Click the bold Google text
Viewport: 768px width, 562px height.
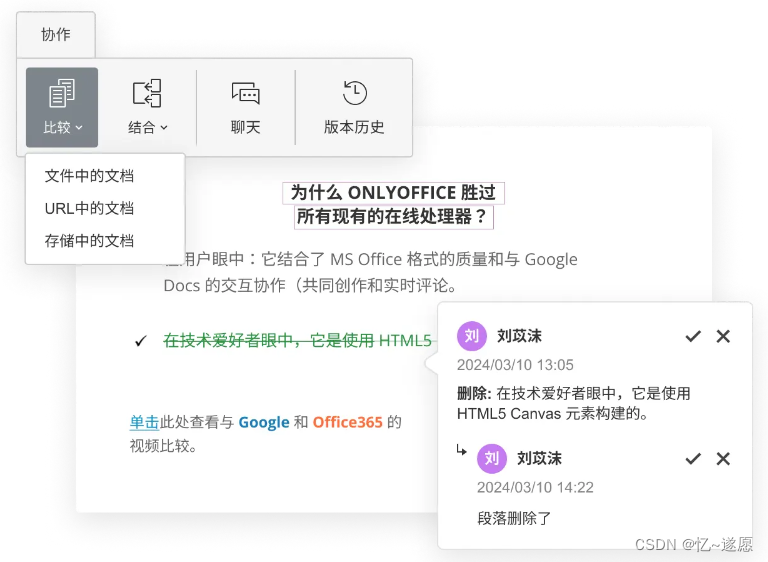pyautogui.click(x=264, y=422)
